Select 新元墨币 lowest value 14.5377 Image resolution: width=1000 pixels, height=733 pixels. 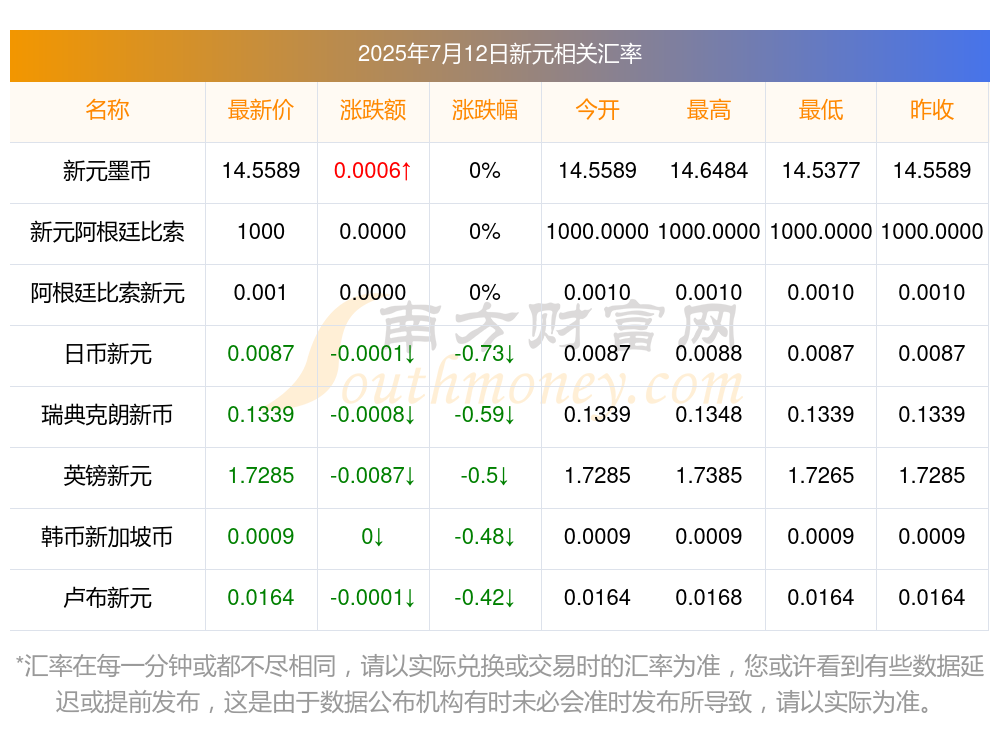point(821,170)
